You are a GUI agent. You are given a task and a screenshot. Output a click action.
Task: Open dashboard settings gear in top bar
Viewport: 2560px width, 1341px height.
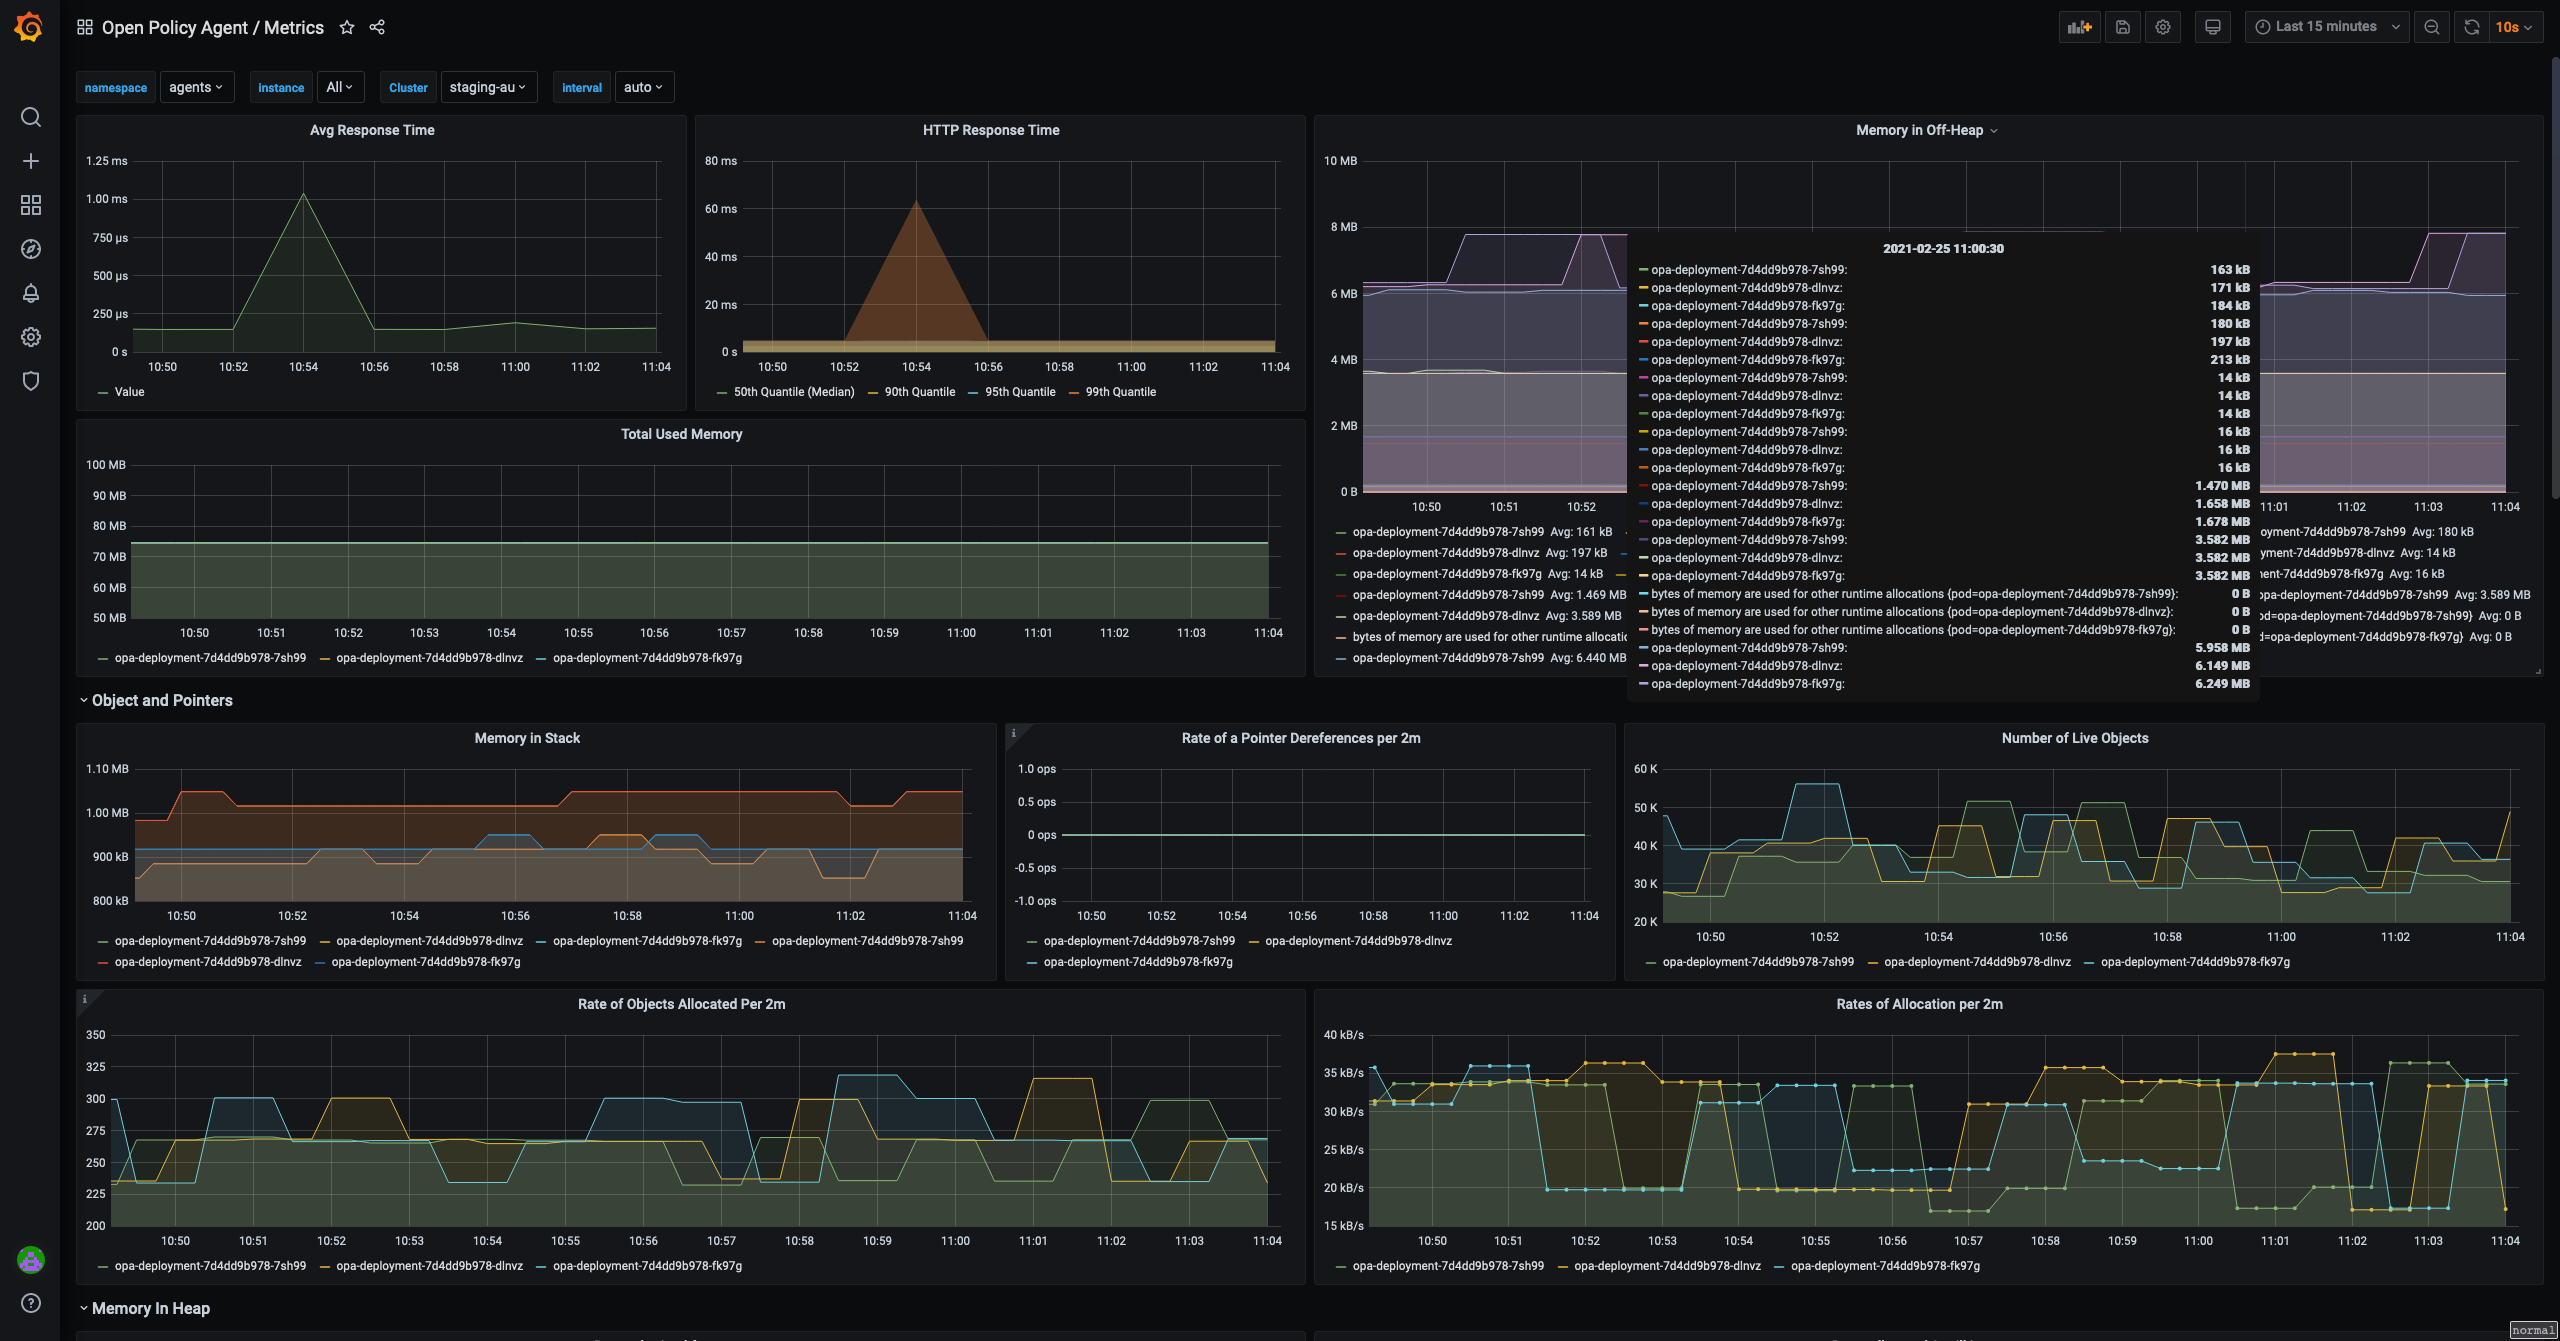(2163, 27)
